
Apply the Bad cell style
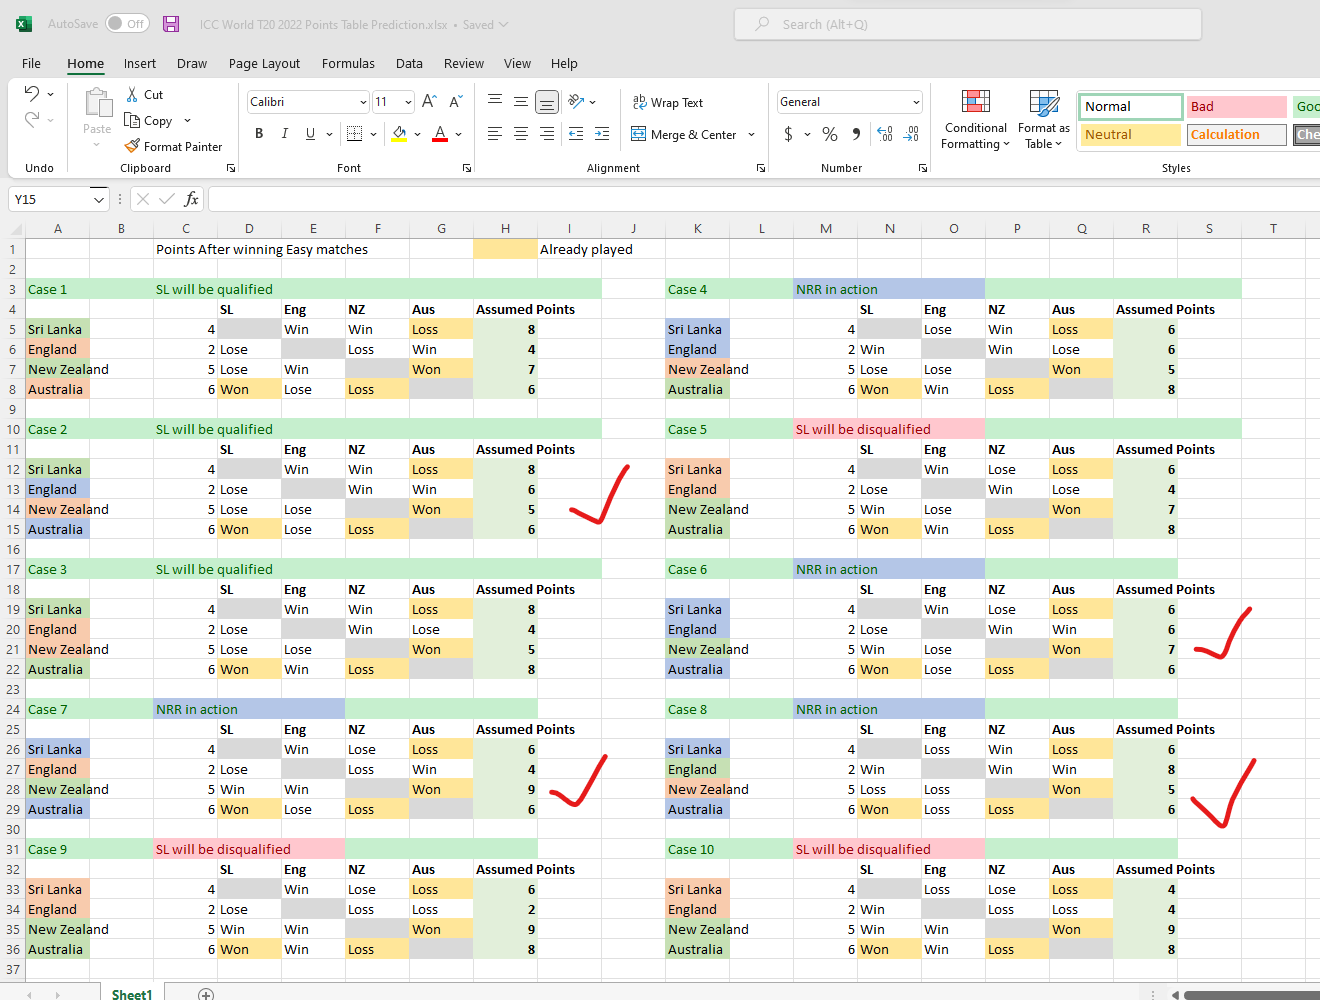1237,106
